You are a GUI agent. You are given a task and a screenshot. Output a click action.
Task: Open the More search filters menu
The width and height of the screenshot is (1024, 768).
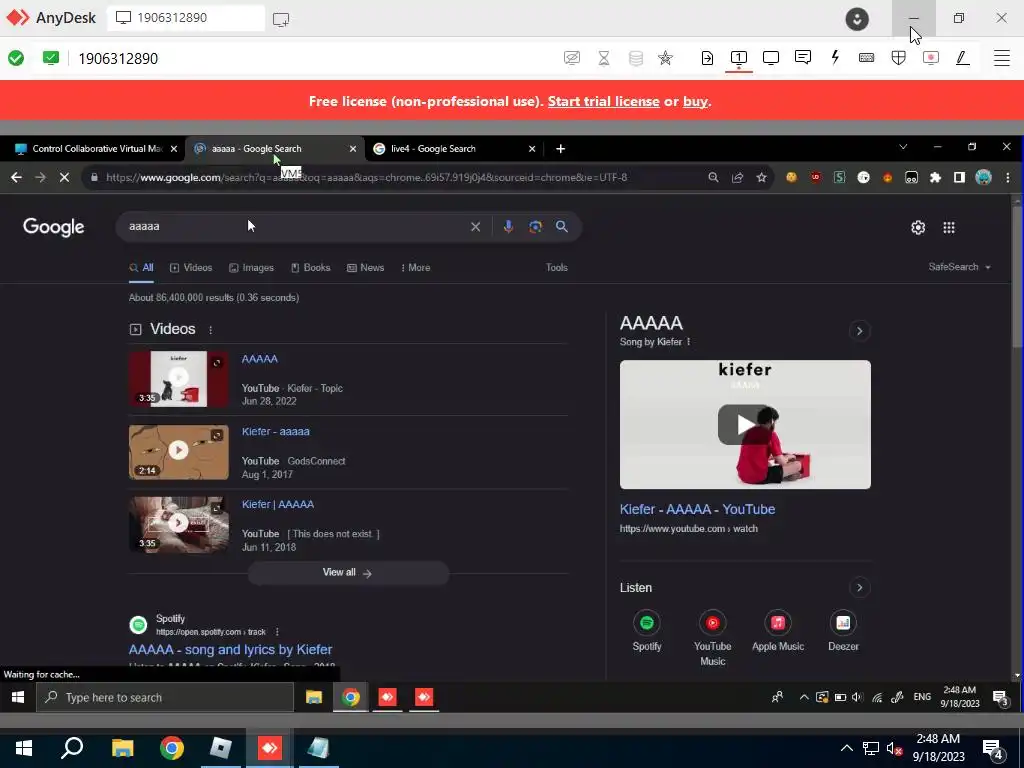coord(415,267)
